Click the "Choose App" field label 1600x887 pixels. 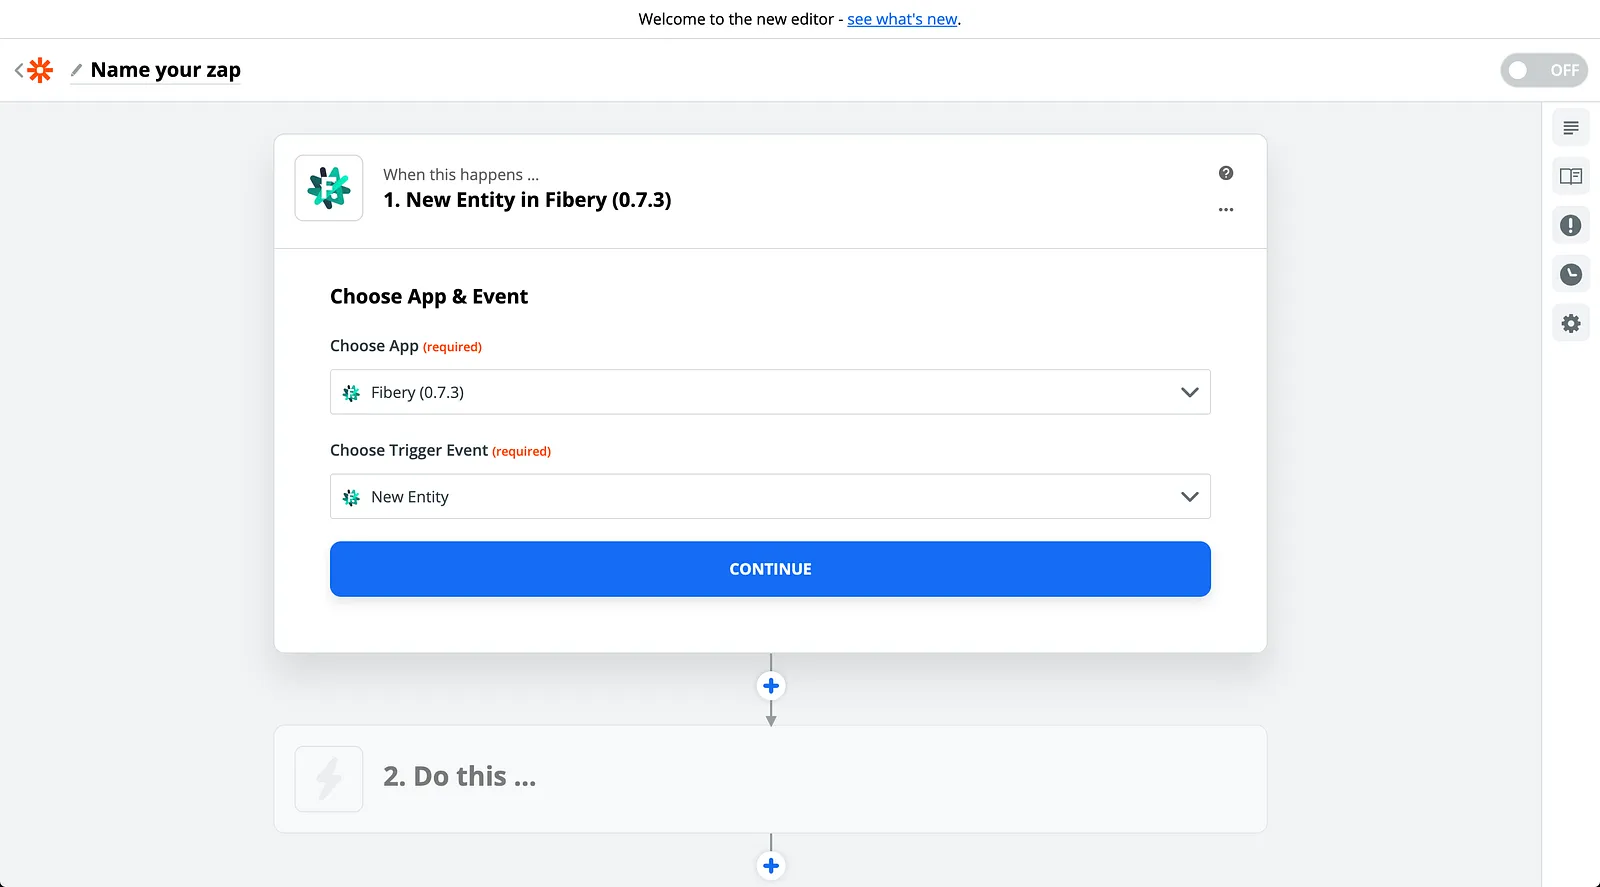pyautogui.click(x=374, y=346)
